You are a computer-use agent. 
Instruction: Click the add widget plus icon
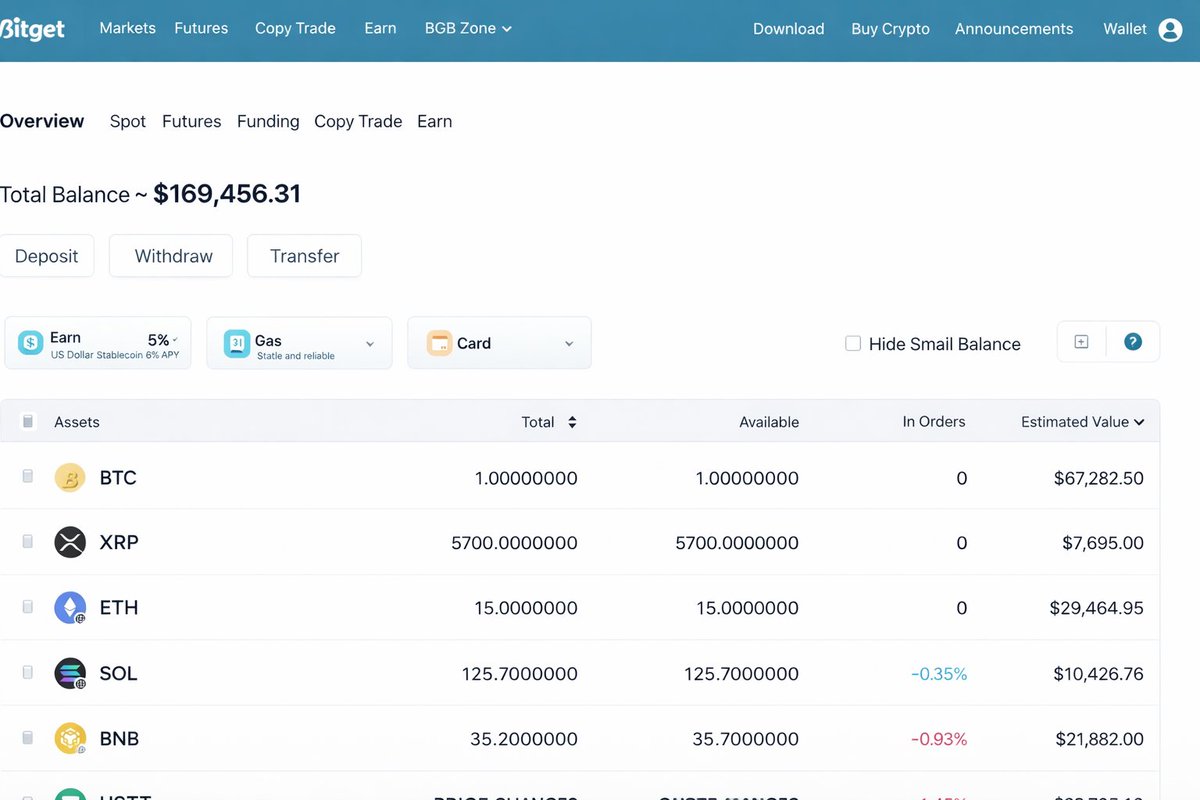pyautogui.click(x=1081, y=342)
